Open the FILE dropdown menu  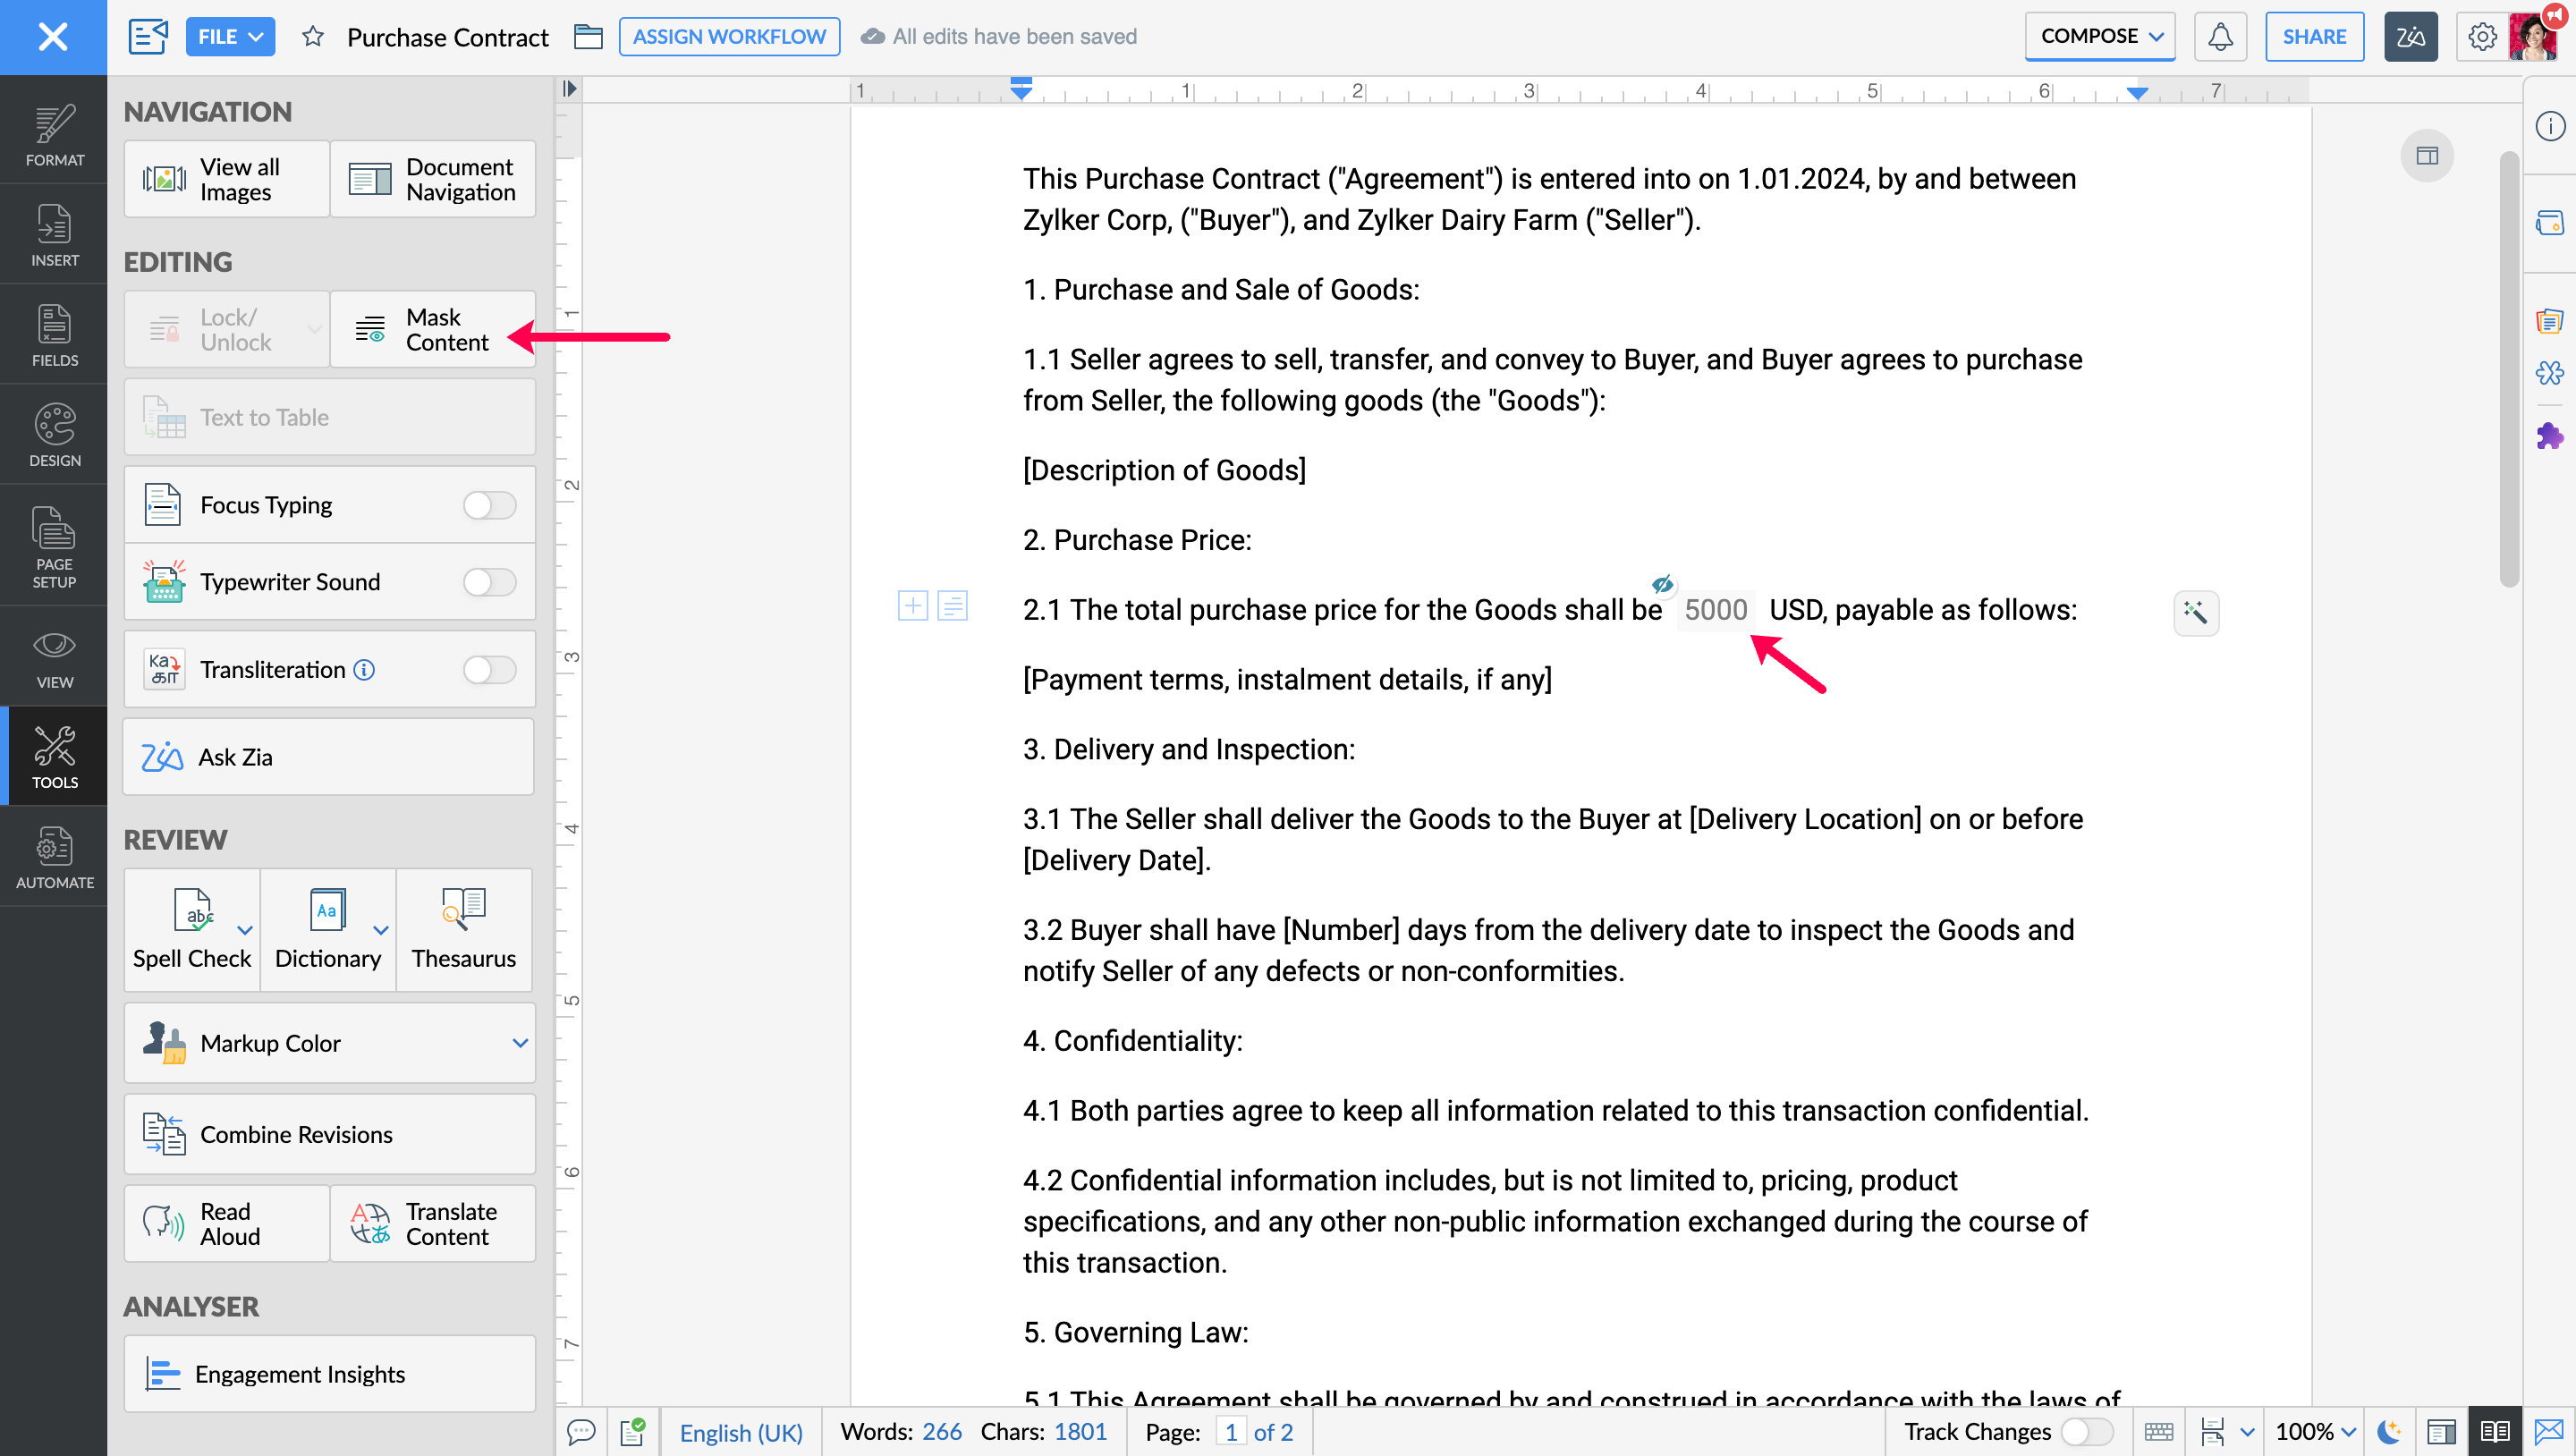pyautogui.click(x=230, y=37)
